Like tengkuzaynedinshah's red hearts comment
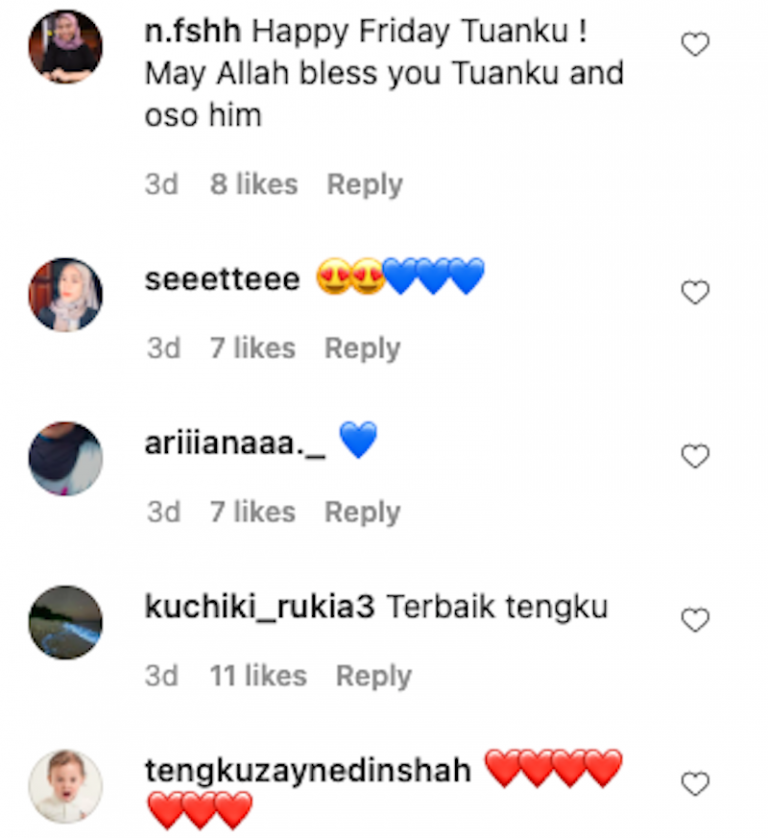The height and width of the screenshot is (838, 768). (695, 784)
